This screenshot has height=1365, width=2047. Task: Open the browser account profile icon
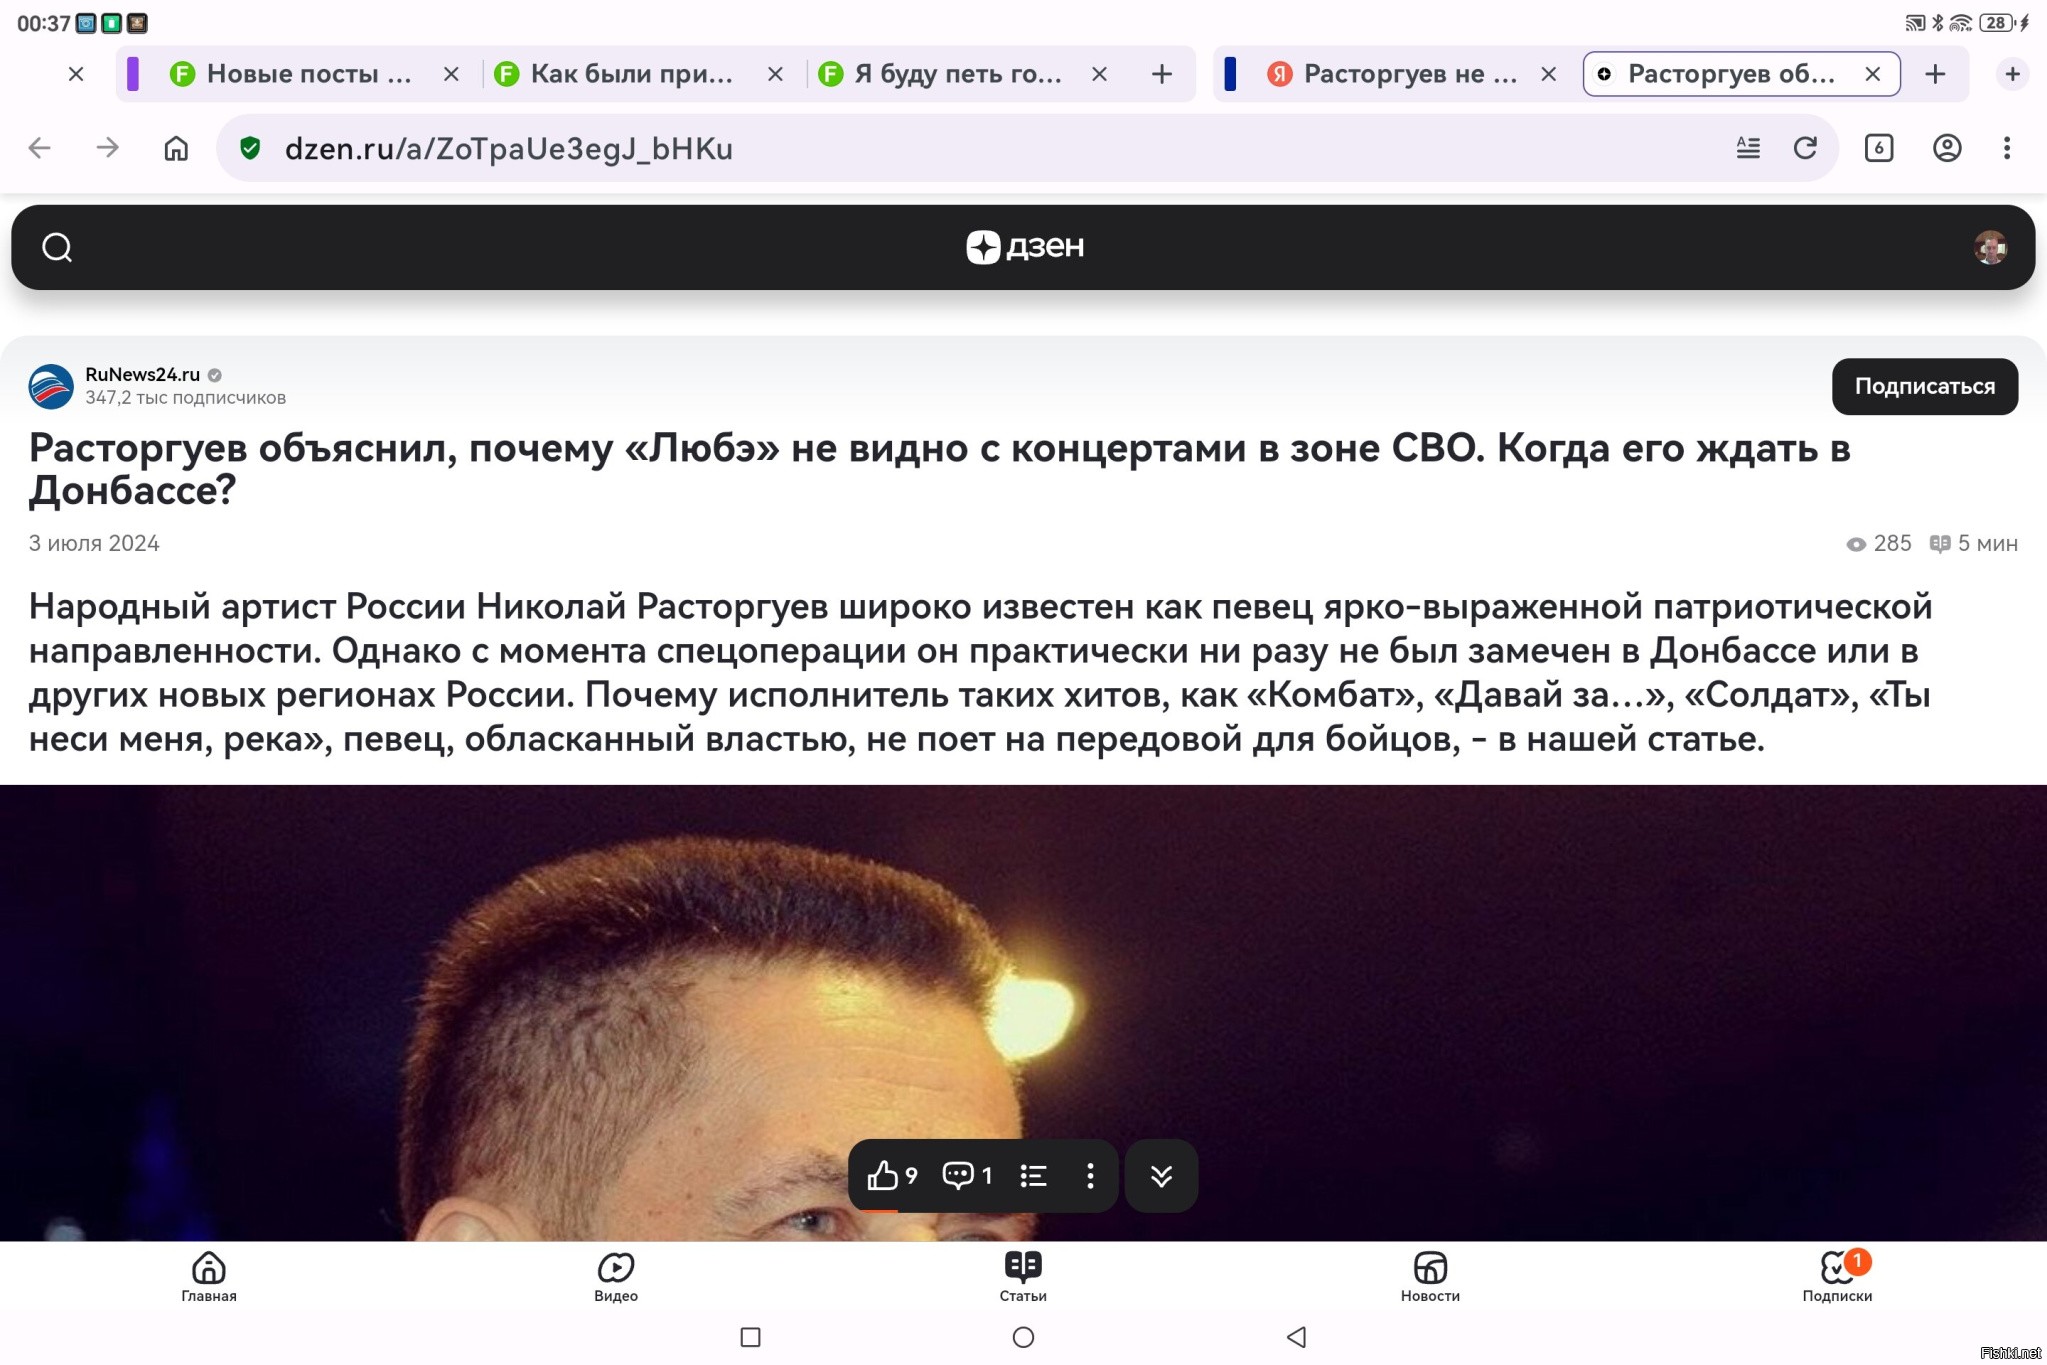click(1947, 148)
